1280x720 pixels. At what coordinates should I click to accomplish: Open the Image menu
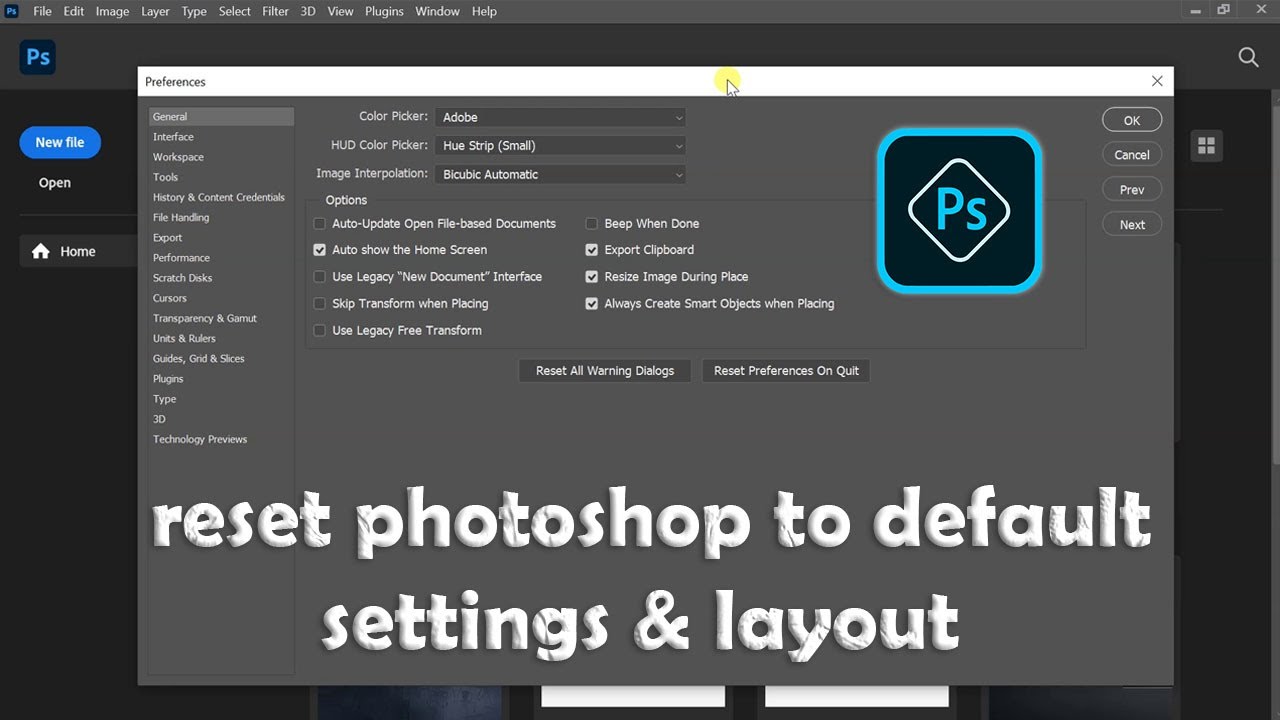coord(112,11)
